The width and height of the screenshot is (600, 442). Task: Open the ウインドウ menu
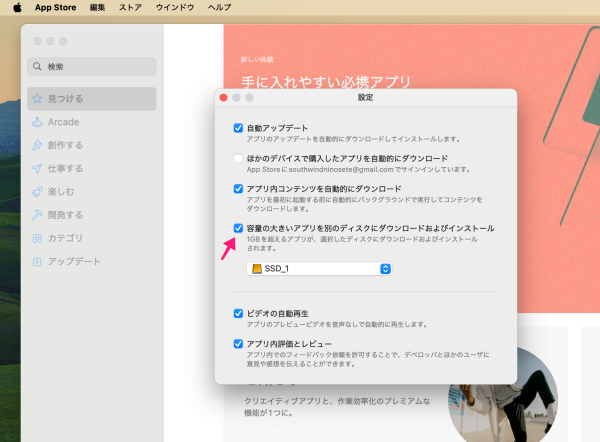(x=175, y=7)
